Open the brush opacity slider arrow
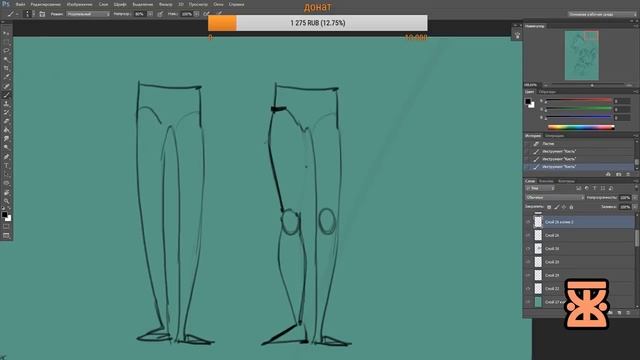The width and height of the screenshot is (640, 360). (150, 14)
